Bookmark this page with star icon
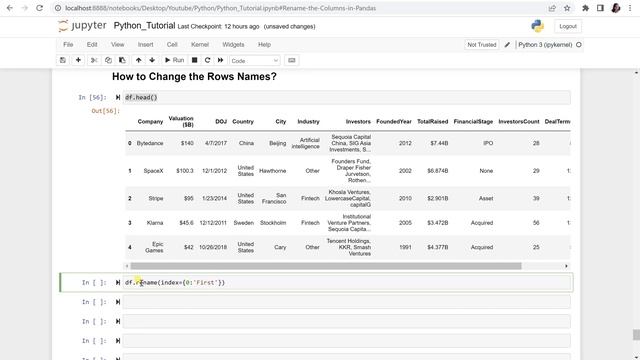 [x=567, y=8]
